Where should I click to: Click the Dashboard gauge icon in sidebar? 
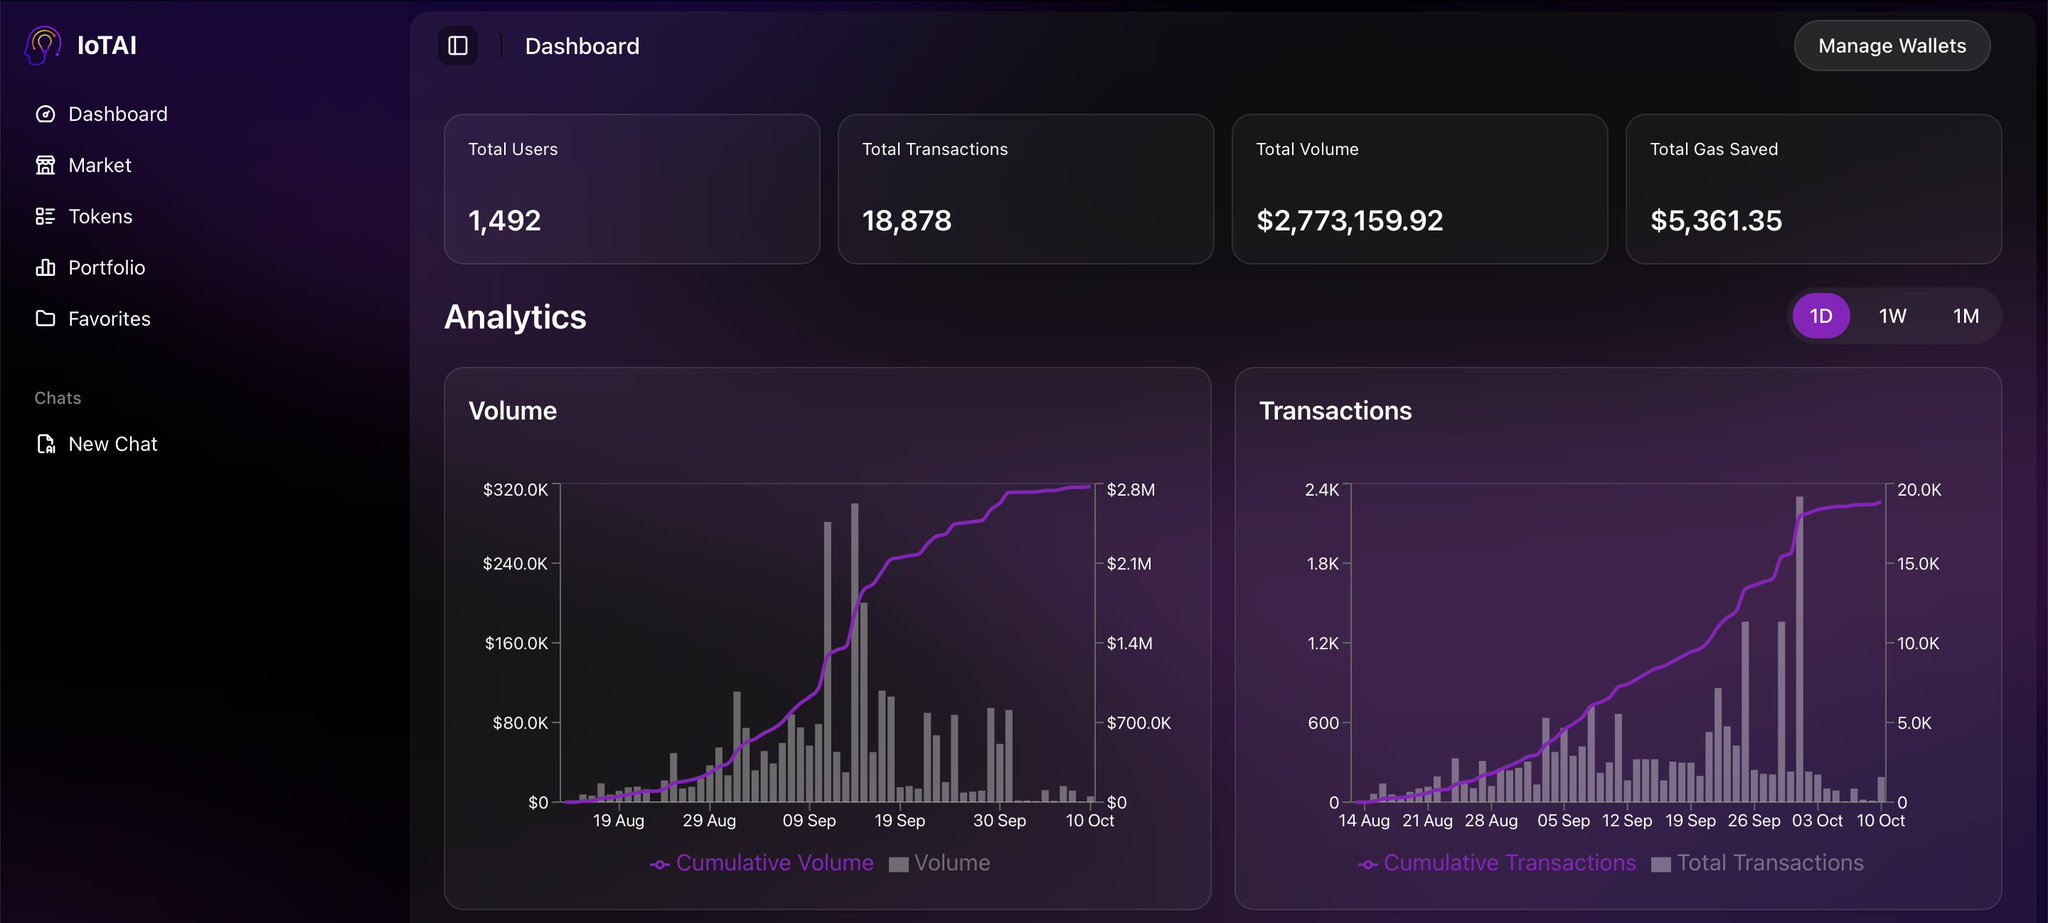click(45, 114)
